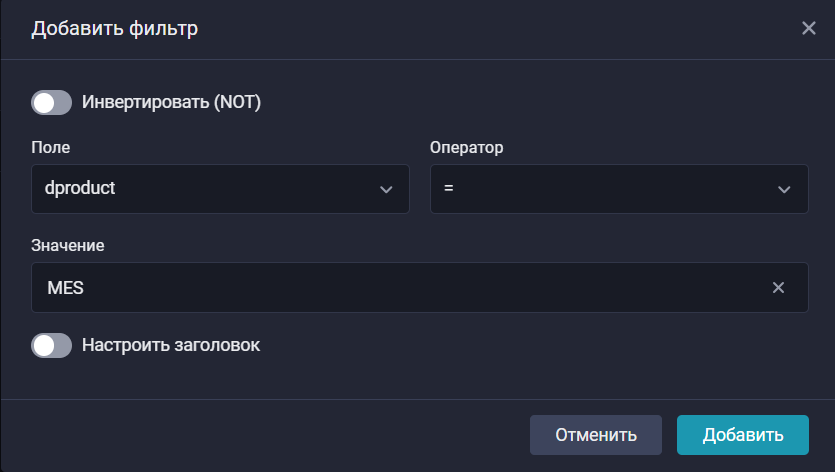Screen dimensions: 835x472
Task: Open the Поле dropdown showing dproduct
Action: pyautogui.click(x=220, y=189)
